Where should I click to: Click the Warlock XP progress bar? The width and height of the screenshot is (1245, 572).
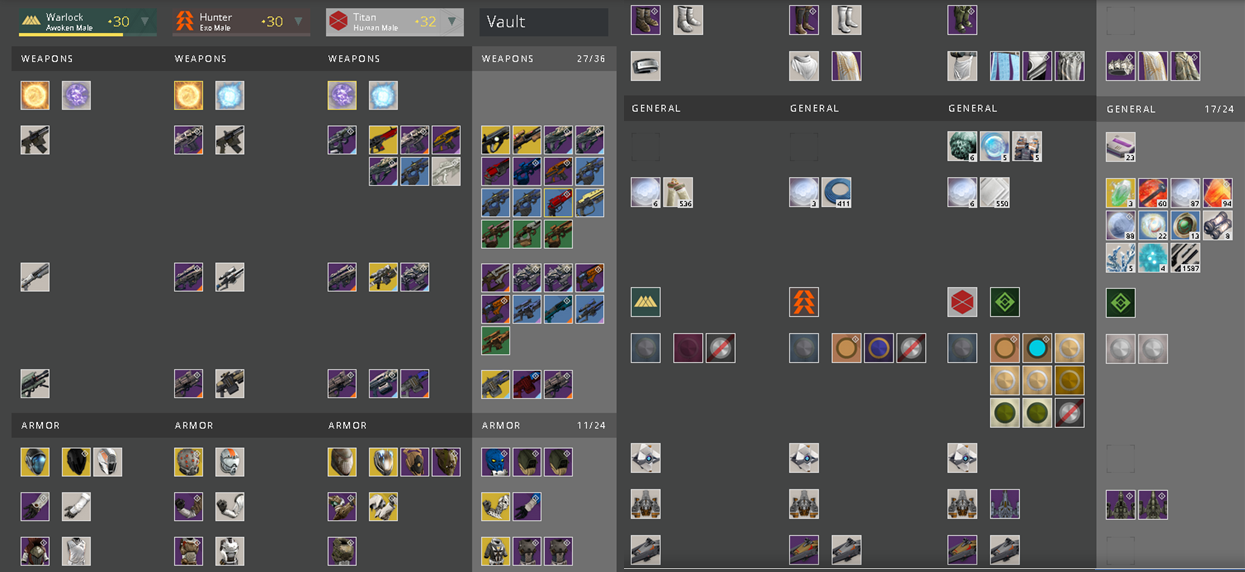pos(87,34)
